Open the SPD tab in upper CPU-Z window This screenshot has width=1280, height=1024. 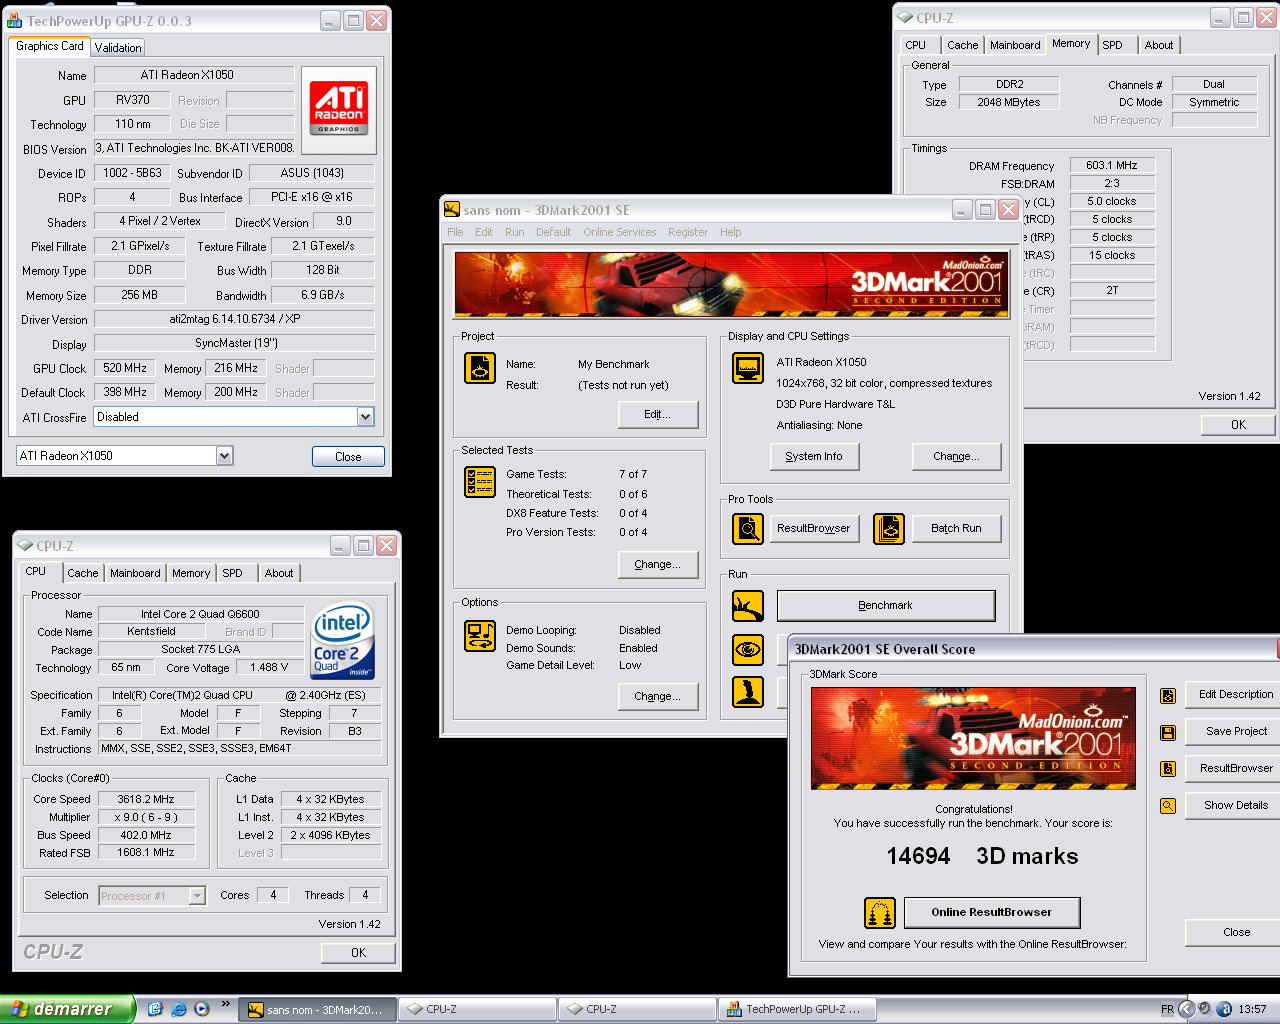click(x=1112, y=45)
